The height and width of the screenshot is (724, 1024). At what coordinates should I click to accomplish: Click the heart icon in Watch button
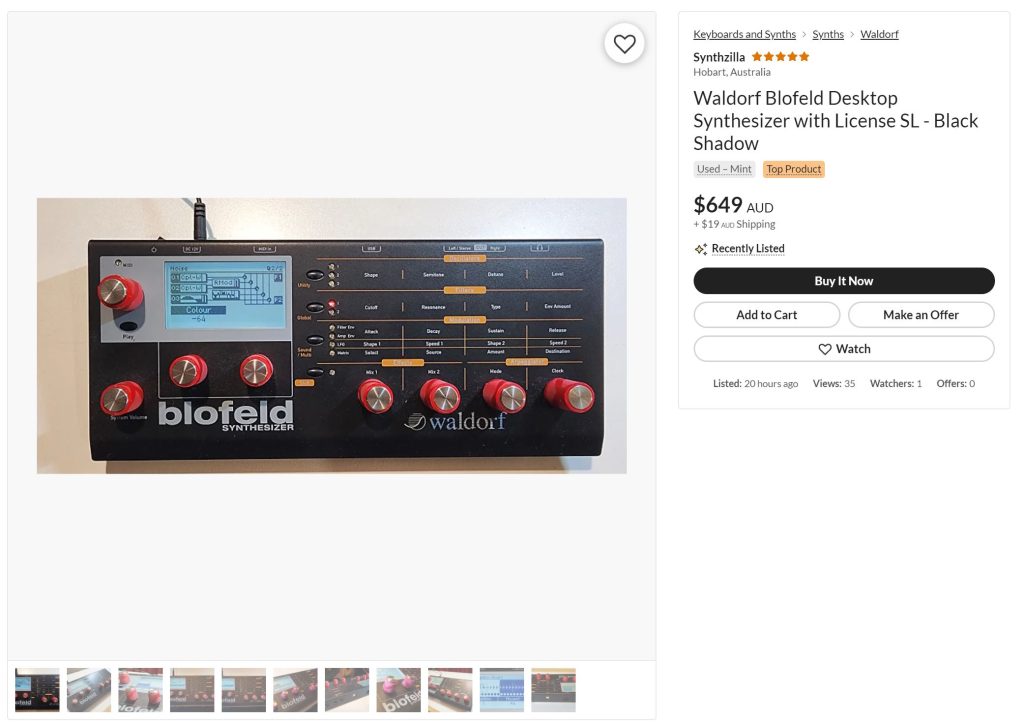[x=825, y=349]
